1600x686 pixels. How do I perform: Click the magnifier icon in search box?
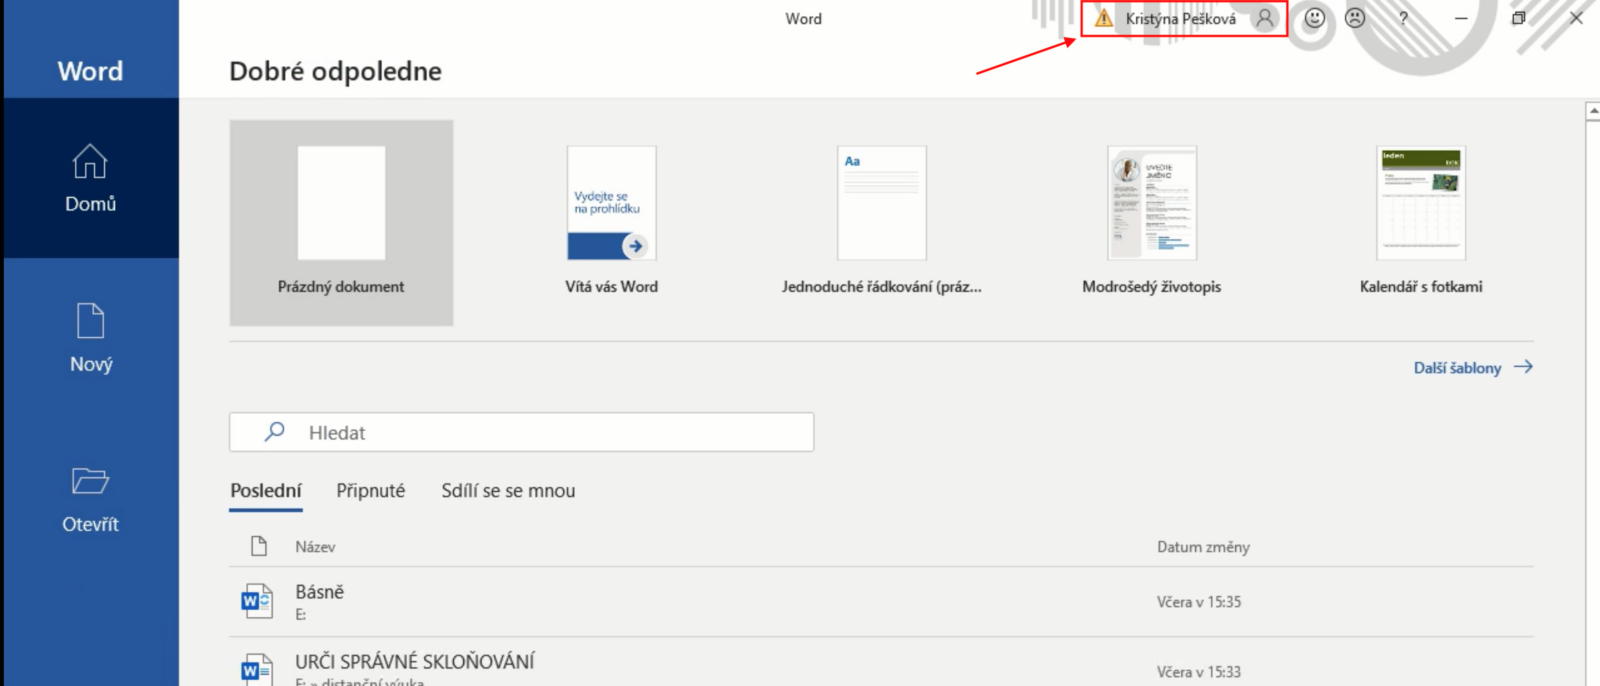(x=274, y=432)
